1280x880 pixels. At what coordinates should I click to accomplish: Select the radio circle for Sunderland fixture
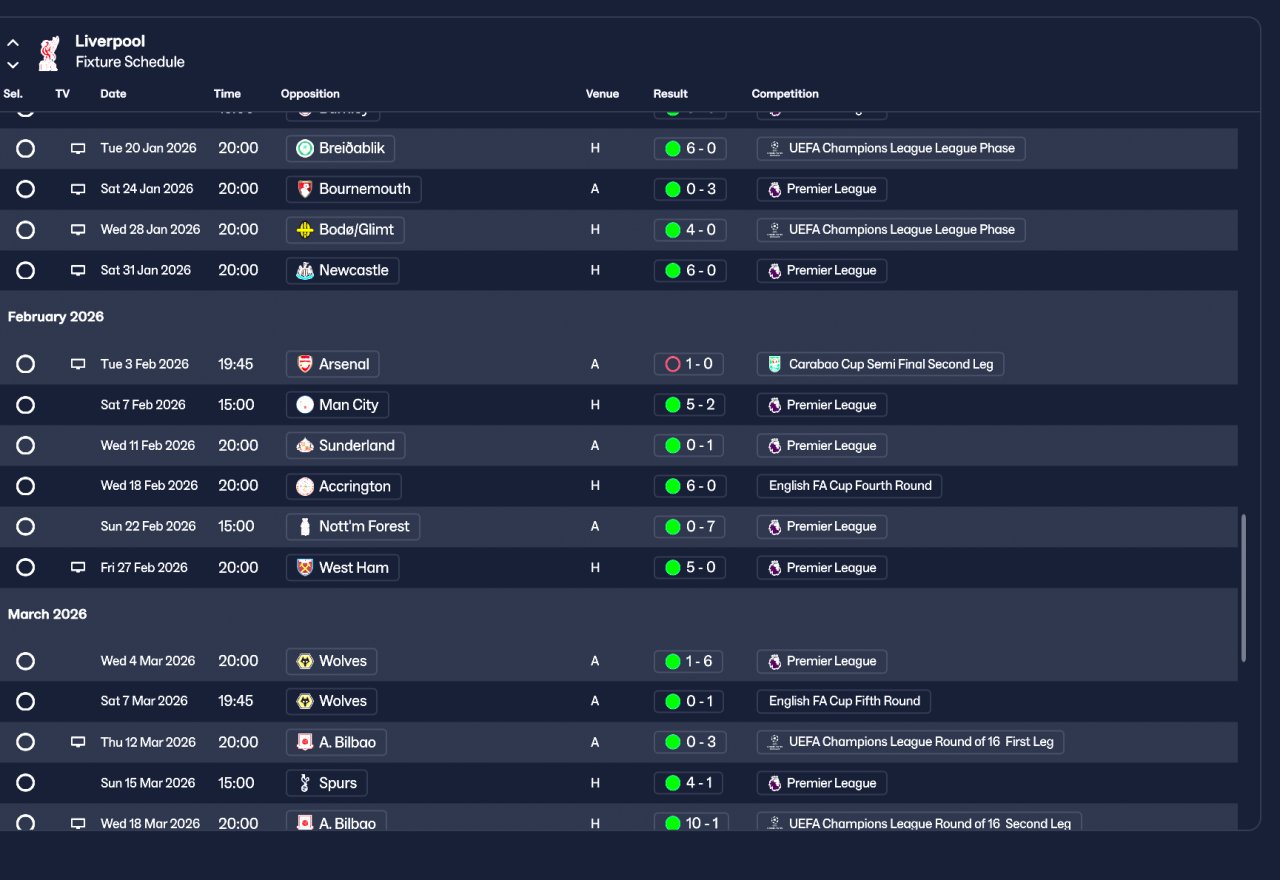(x=26, y=445)
